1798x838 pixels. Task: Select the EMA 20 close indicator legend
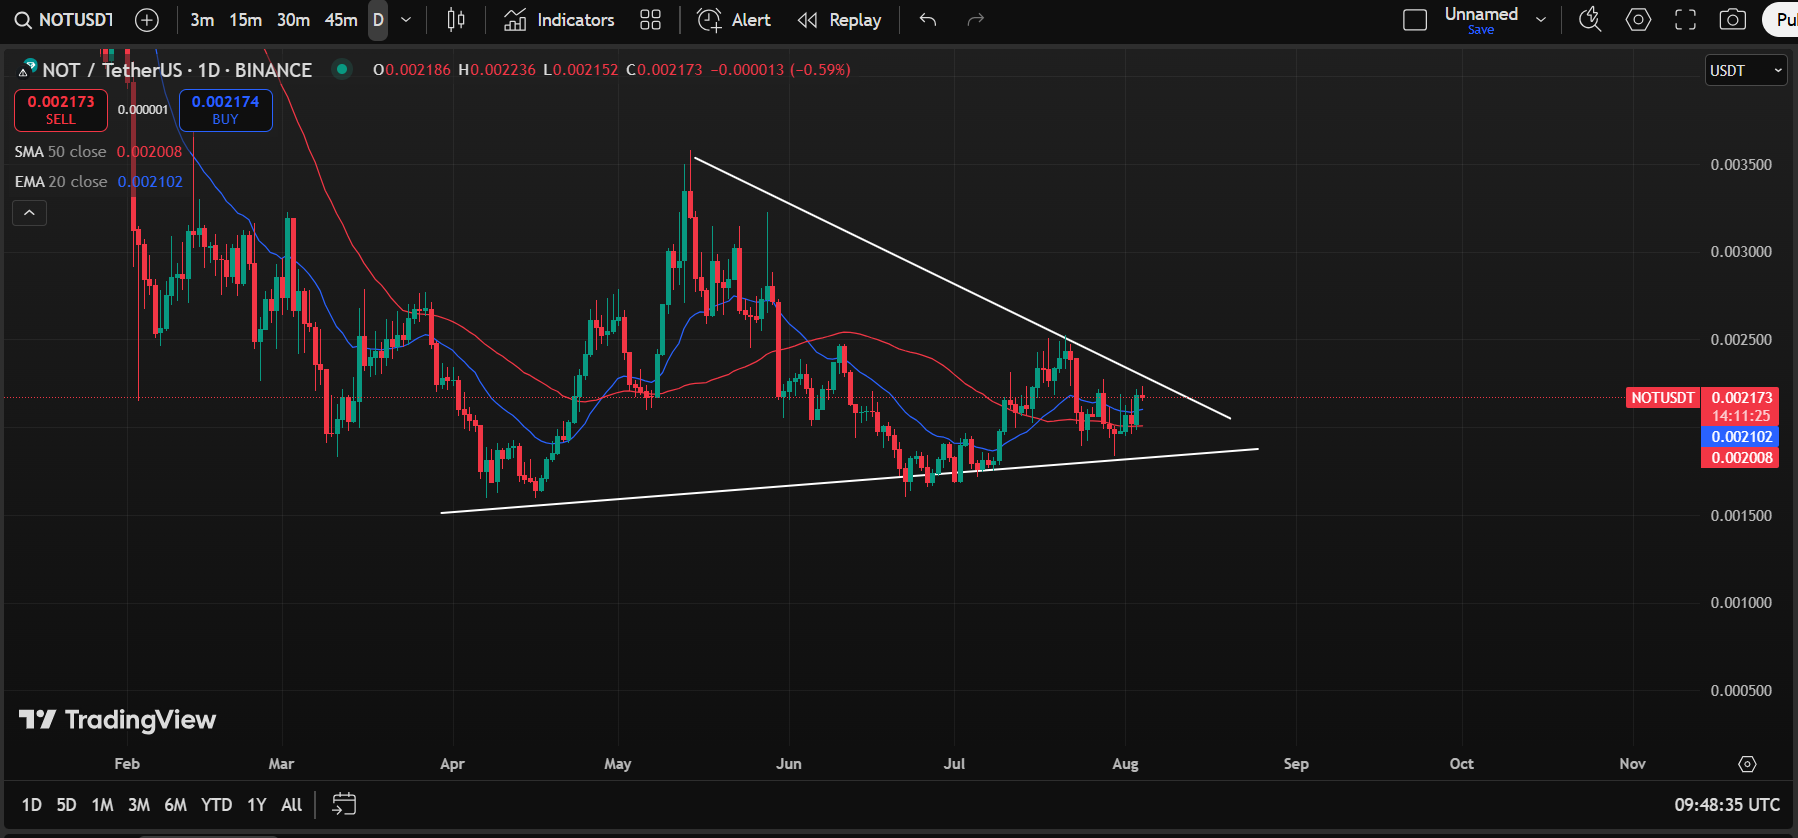pyautogui.click(x=98, y=182)
